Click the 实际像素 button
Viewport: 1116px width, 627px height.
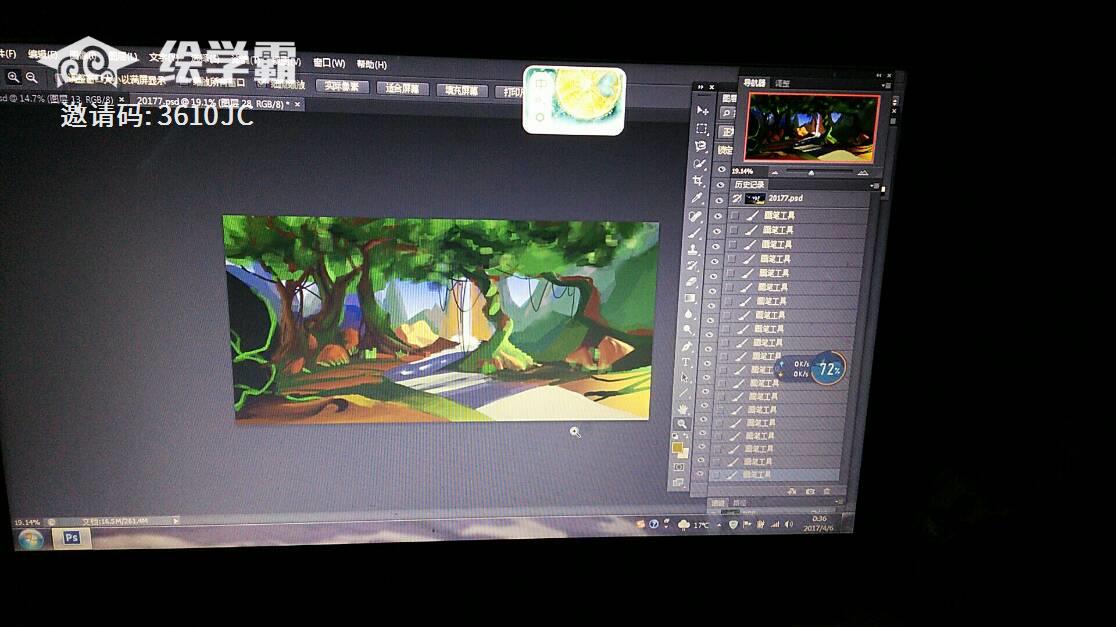pos(342,86)
